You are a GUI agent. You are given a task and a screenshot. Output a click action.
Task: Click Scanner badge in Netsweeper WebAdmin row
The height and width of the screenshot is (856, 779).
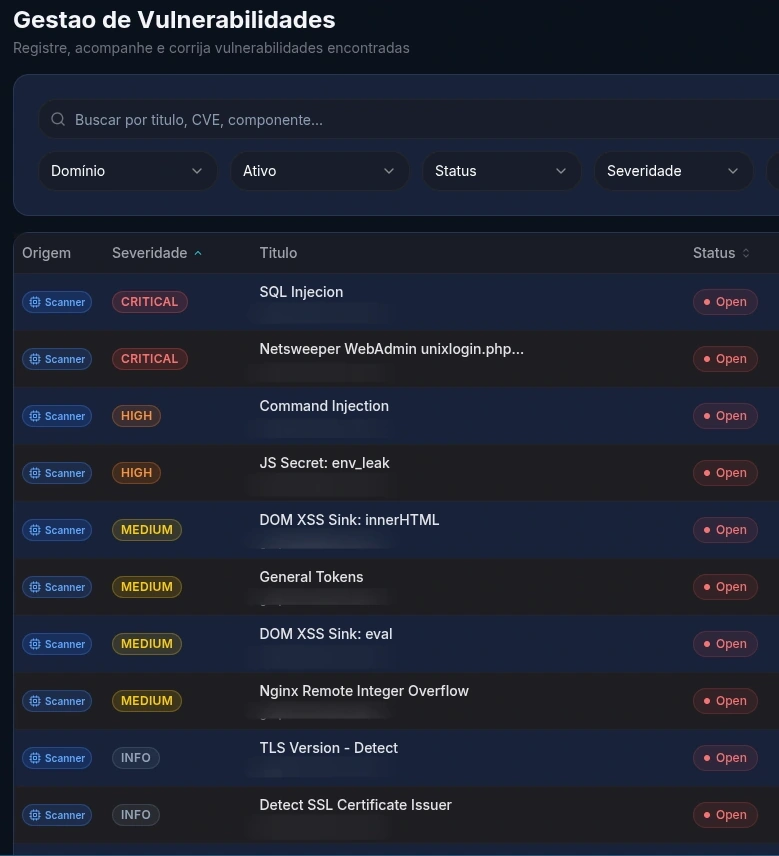pos(57,359)
